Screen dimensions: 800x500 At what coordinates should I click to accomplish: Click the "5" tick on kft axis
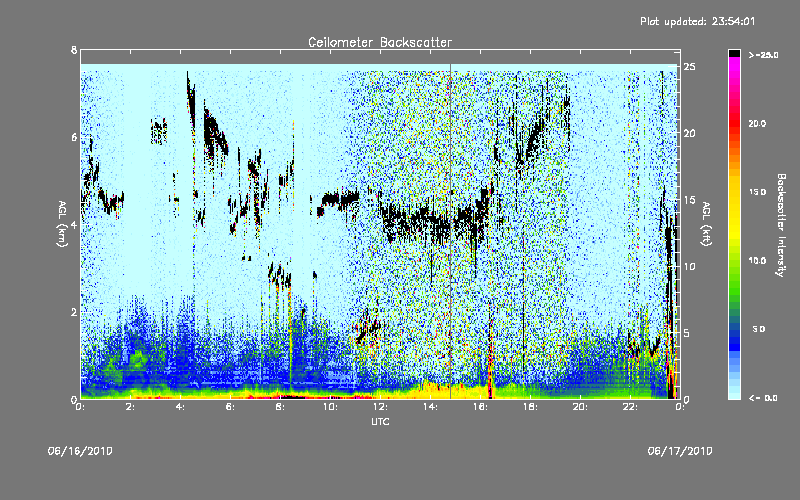[x=688, y=333]
